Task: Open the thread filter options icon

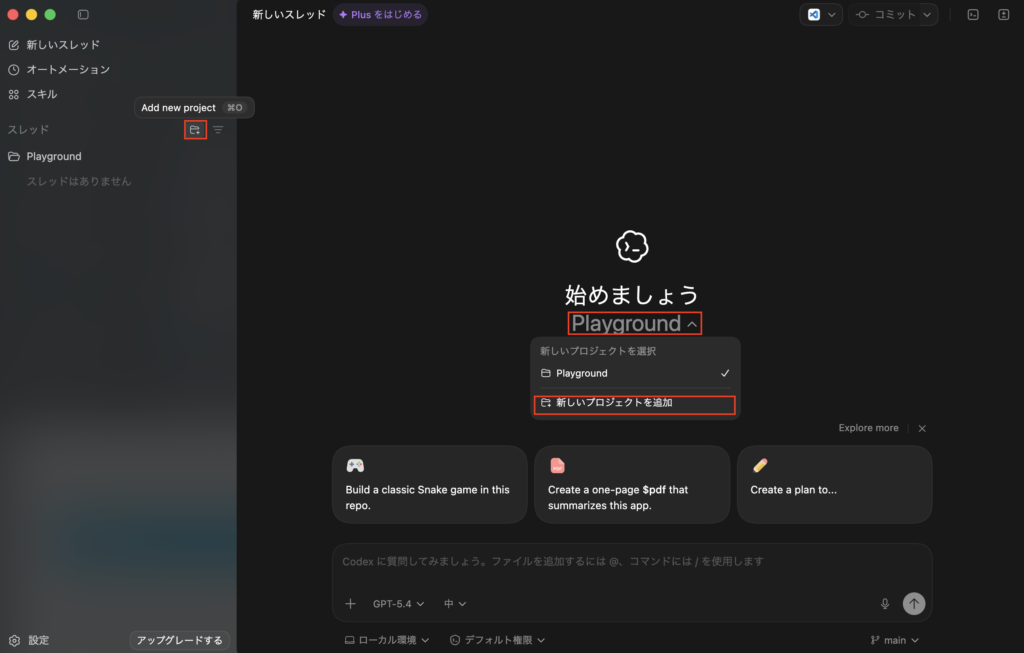Action: [x=218, y=130]
